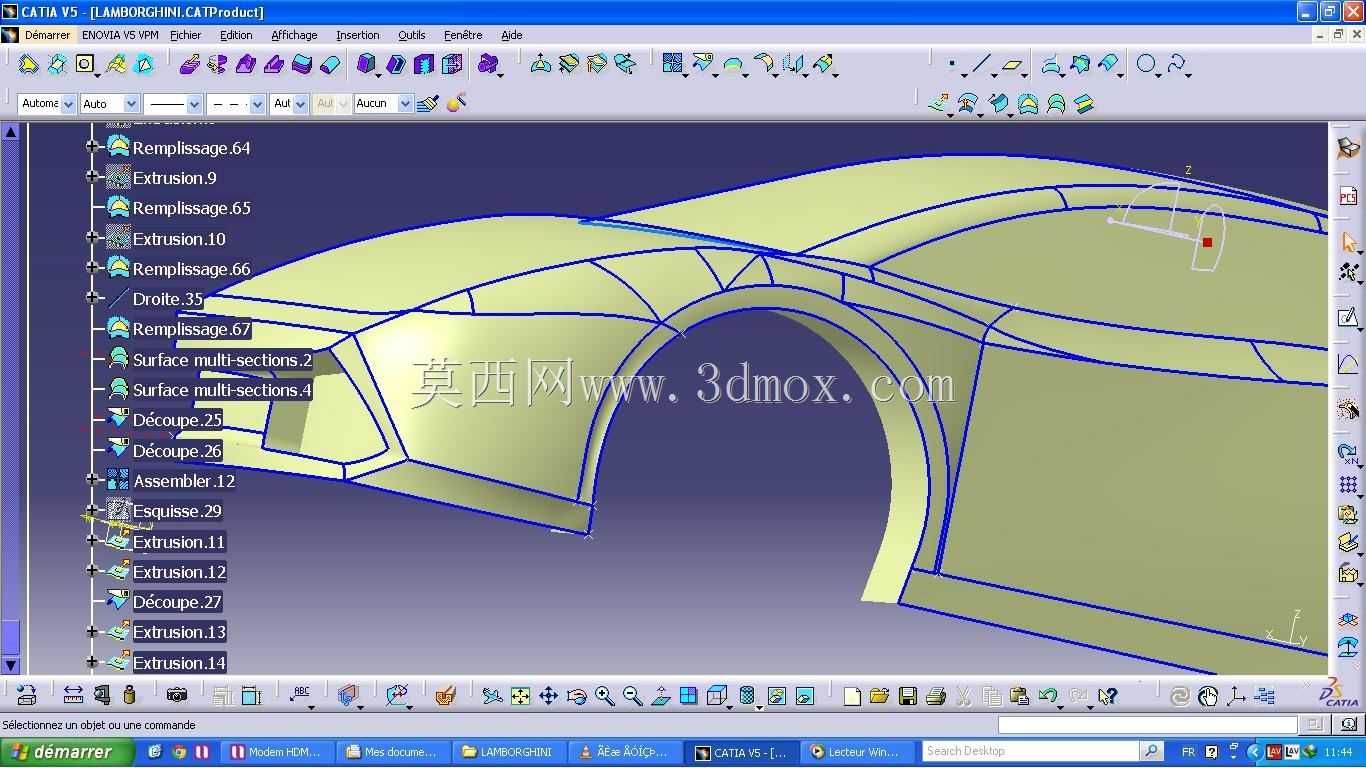1366x768 pixels.
Task: Click the Open file icon
Action: [x=880, y=696]
